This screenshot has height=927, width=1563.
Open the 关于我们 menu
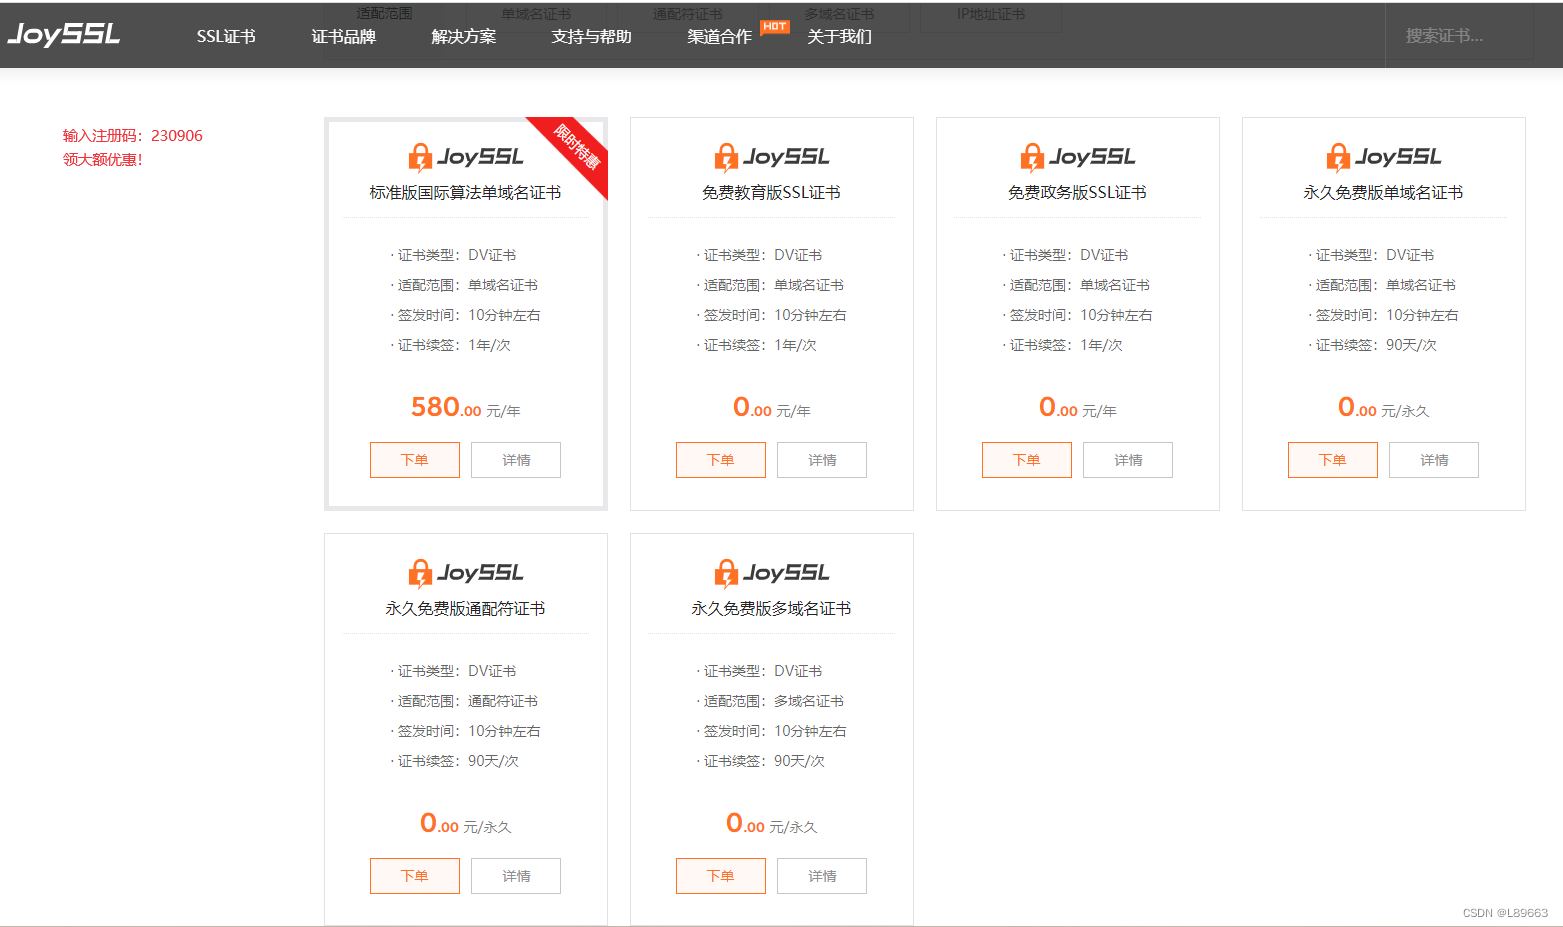[x=839, y=36]
